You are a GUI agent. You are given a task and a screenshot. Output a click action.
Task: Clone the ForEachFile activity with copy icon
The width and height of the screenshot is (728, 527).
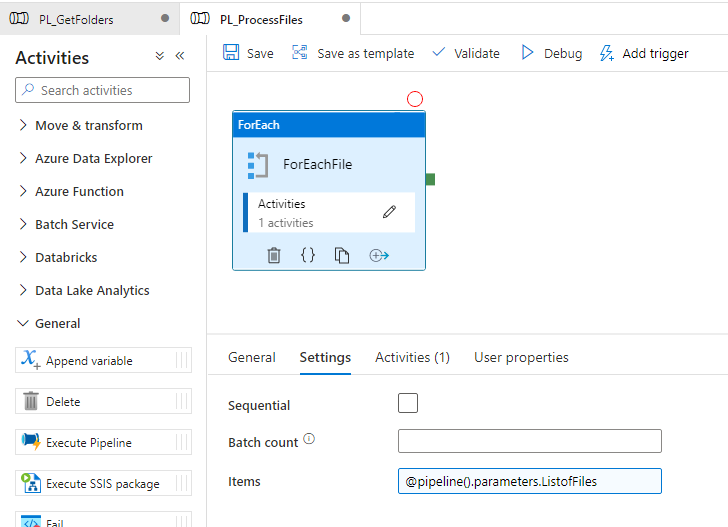pos(342,255)
